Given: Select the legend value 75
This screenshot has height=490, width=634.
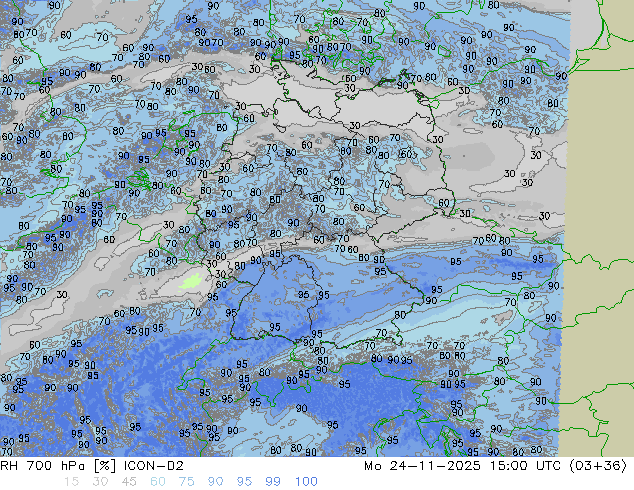Looking at the screenshot, I should (186, 482).
